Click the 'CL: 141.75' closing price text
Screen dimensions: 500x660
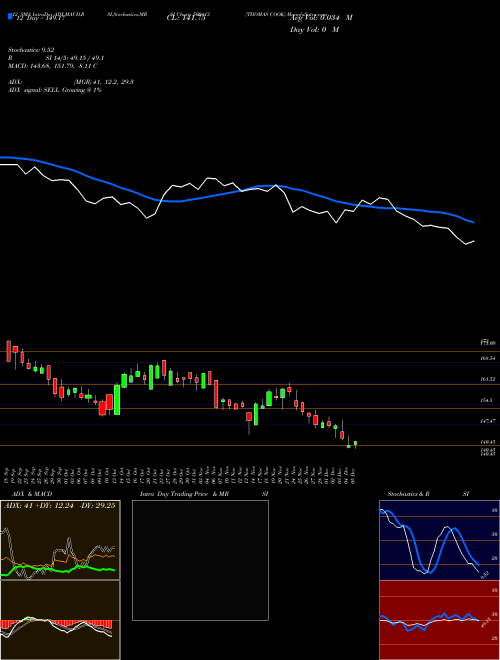(186, 18)
